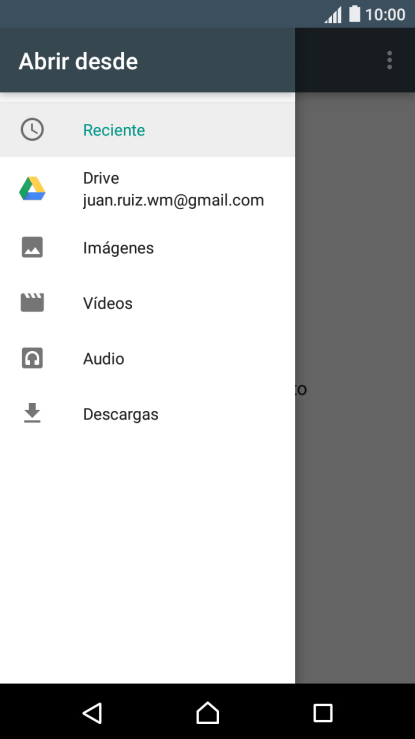
Task: Choose Audio from the drawer list
Action: (x=147, y=358)
